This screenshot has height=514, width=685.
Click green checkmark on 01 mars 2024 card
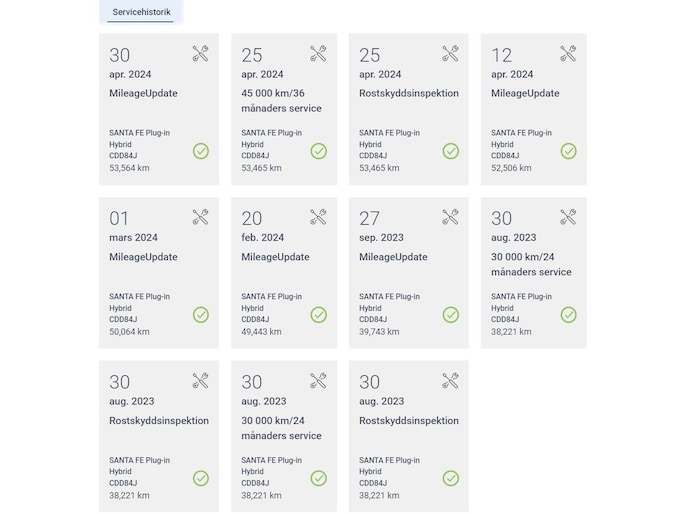tap(201, 315)
